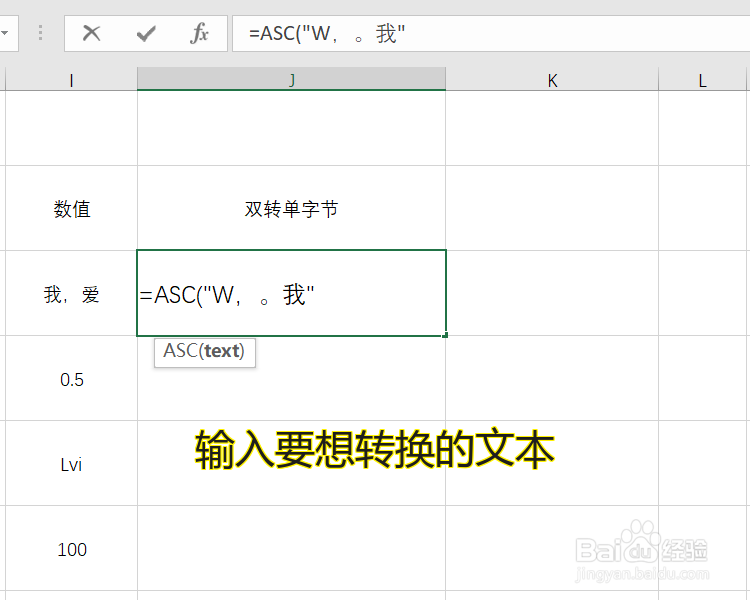This screenshot has width=750, height=600.
Task: Select the cell with value 0.5
Action: (x=71, y=378)
